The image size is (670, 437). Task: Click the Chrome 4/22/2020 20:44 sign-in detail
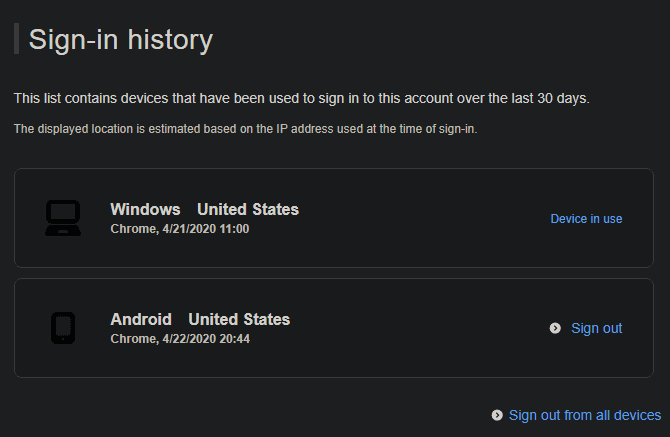[179, 339]
